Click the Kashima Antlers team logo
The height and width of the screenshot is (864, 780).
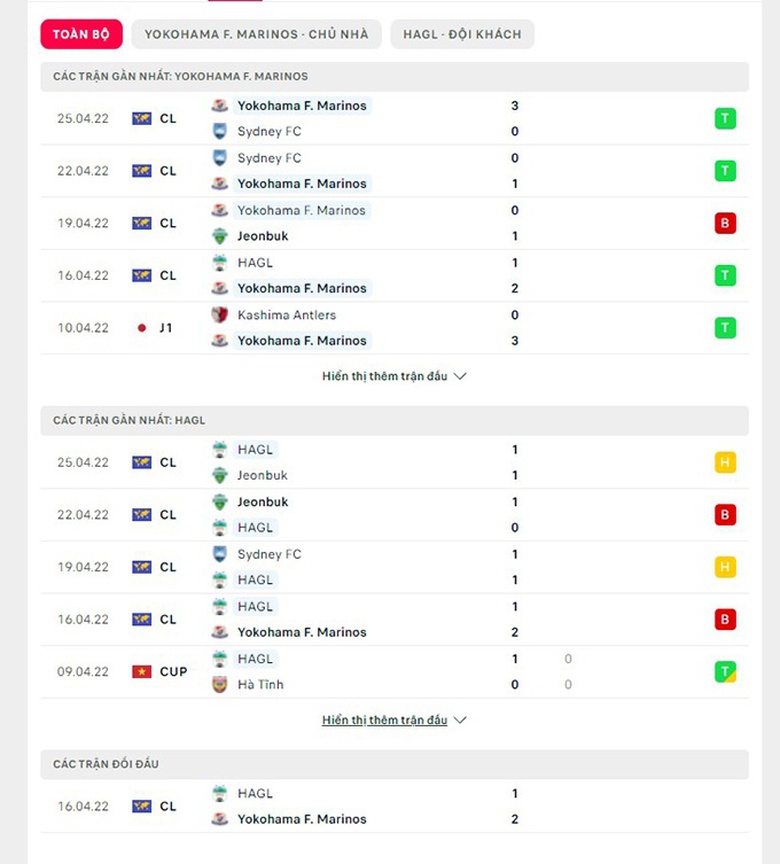click(x=220, y=315)
